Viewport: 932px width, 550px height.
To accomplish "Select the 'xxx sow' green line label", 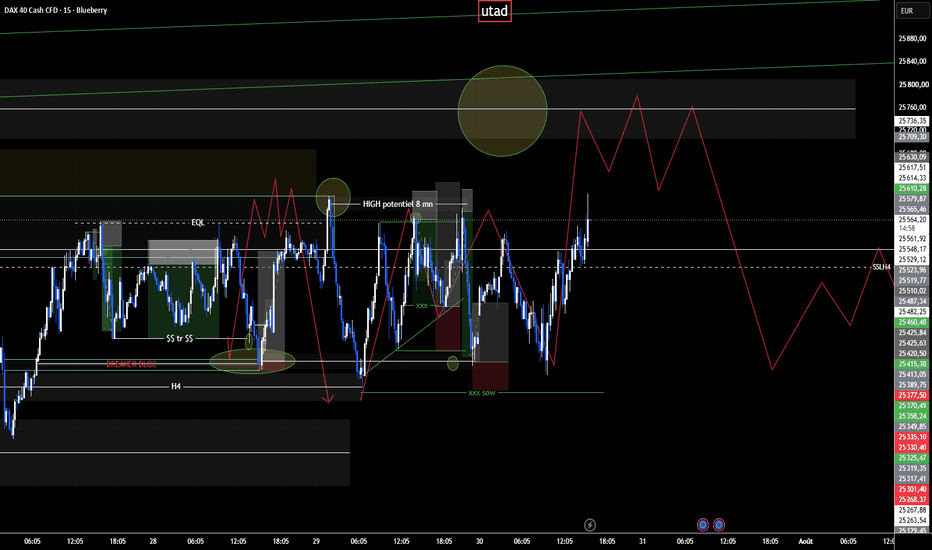I will click(481, 393).
